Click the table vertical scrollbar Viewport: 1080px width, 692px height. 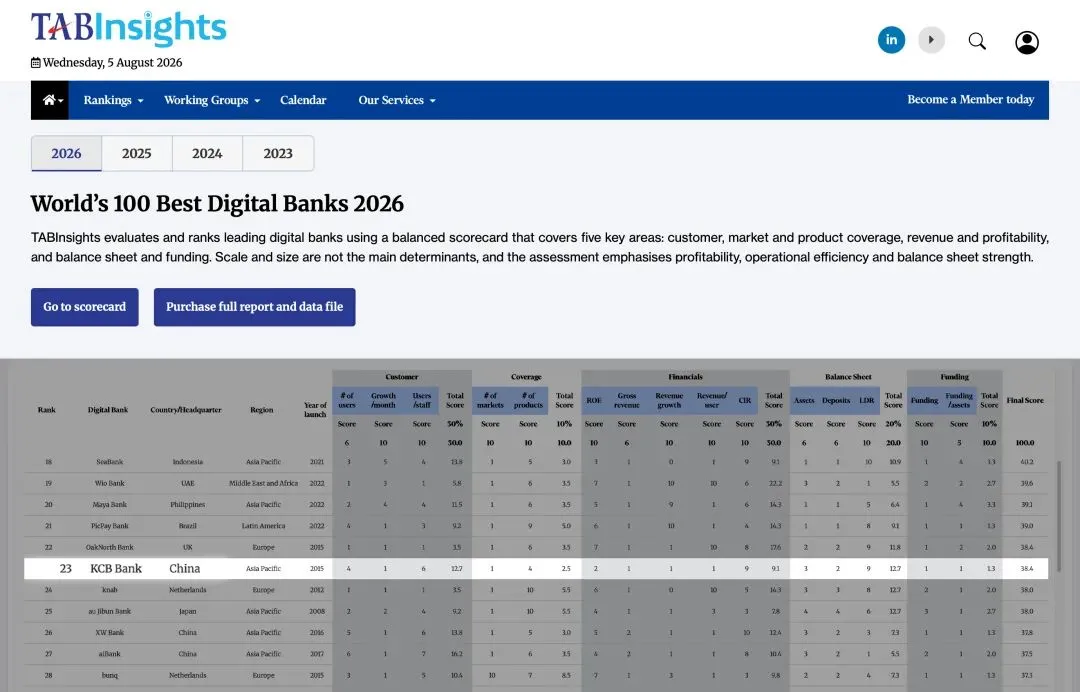click(1059, 516)
